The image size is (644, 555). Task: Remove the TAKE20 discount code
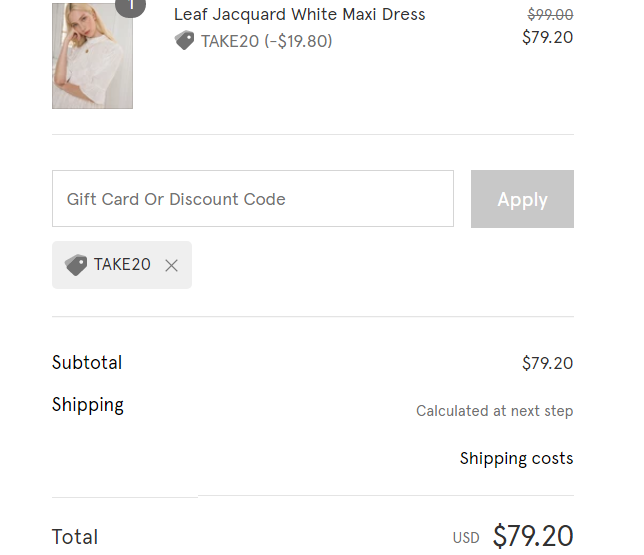click(171, 266)
